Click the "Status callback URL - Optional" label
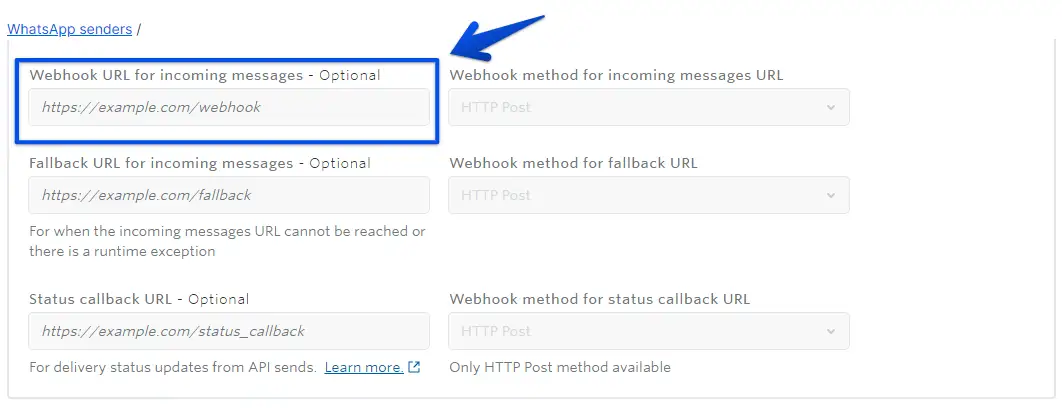The width and height of the screenshot is (1062, 408). click(139, 299)
